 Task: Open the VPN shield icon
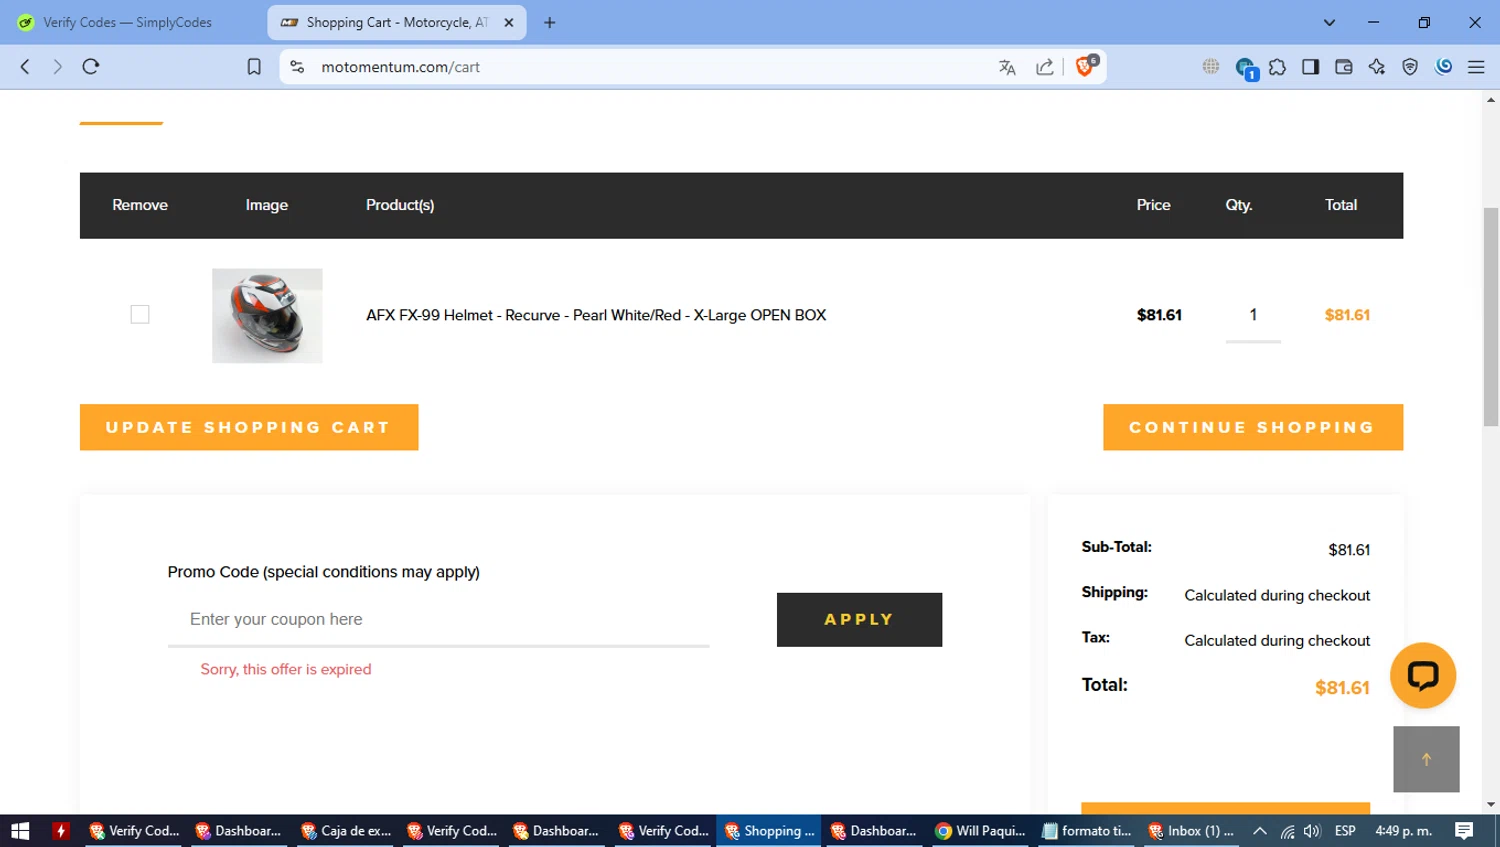(1410, 67)
